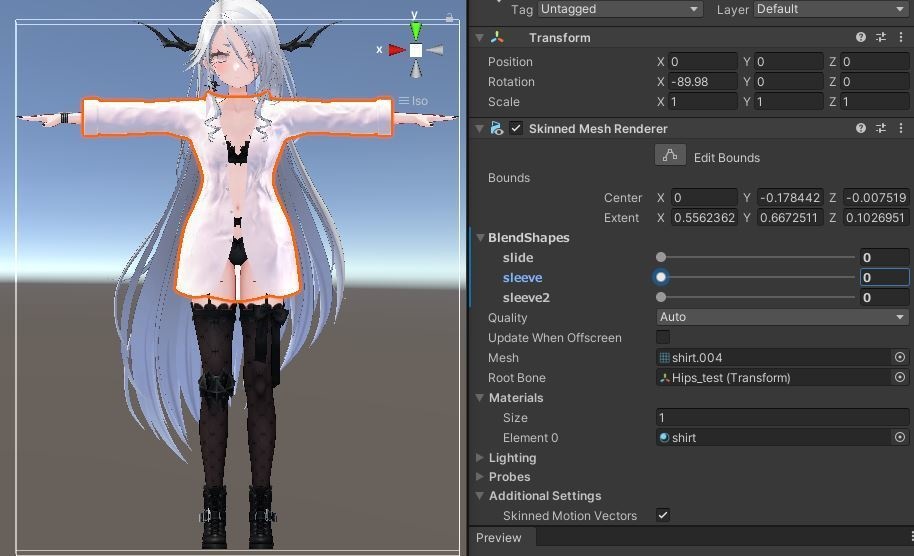Click the sleeve2 blendshape slider handle

click(x=660, y=297)
